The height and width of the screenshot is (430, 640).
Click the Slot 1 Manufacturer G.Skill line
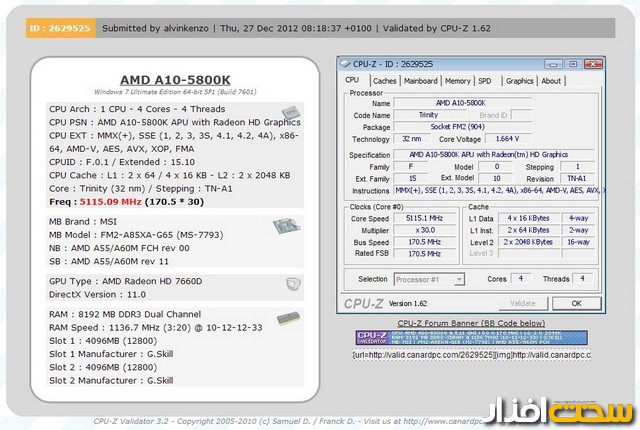(x=111, y=354)
